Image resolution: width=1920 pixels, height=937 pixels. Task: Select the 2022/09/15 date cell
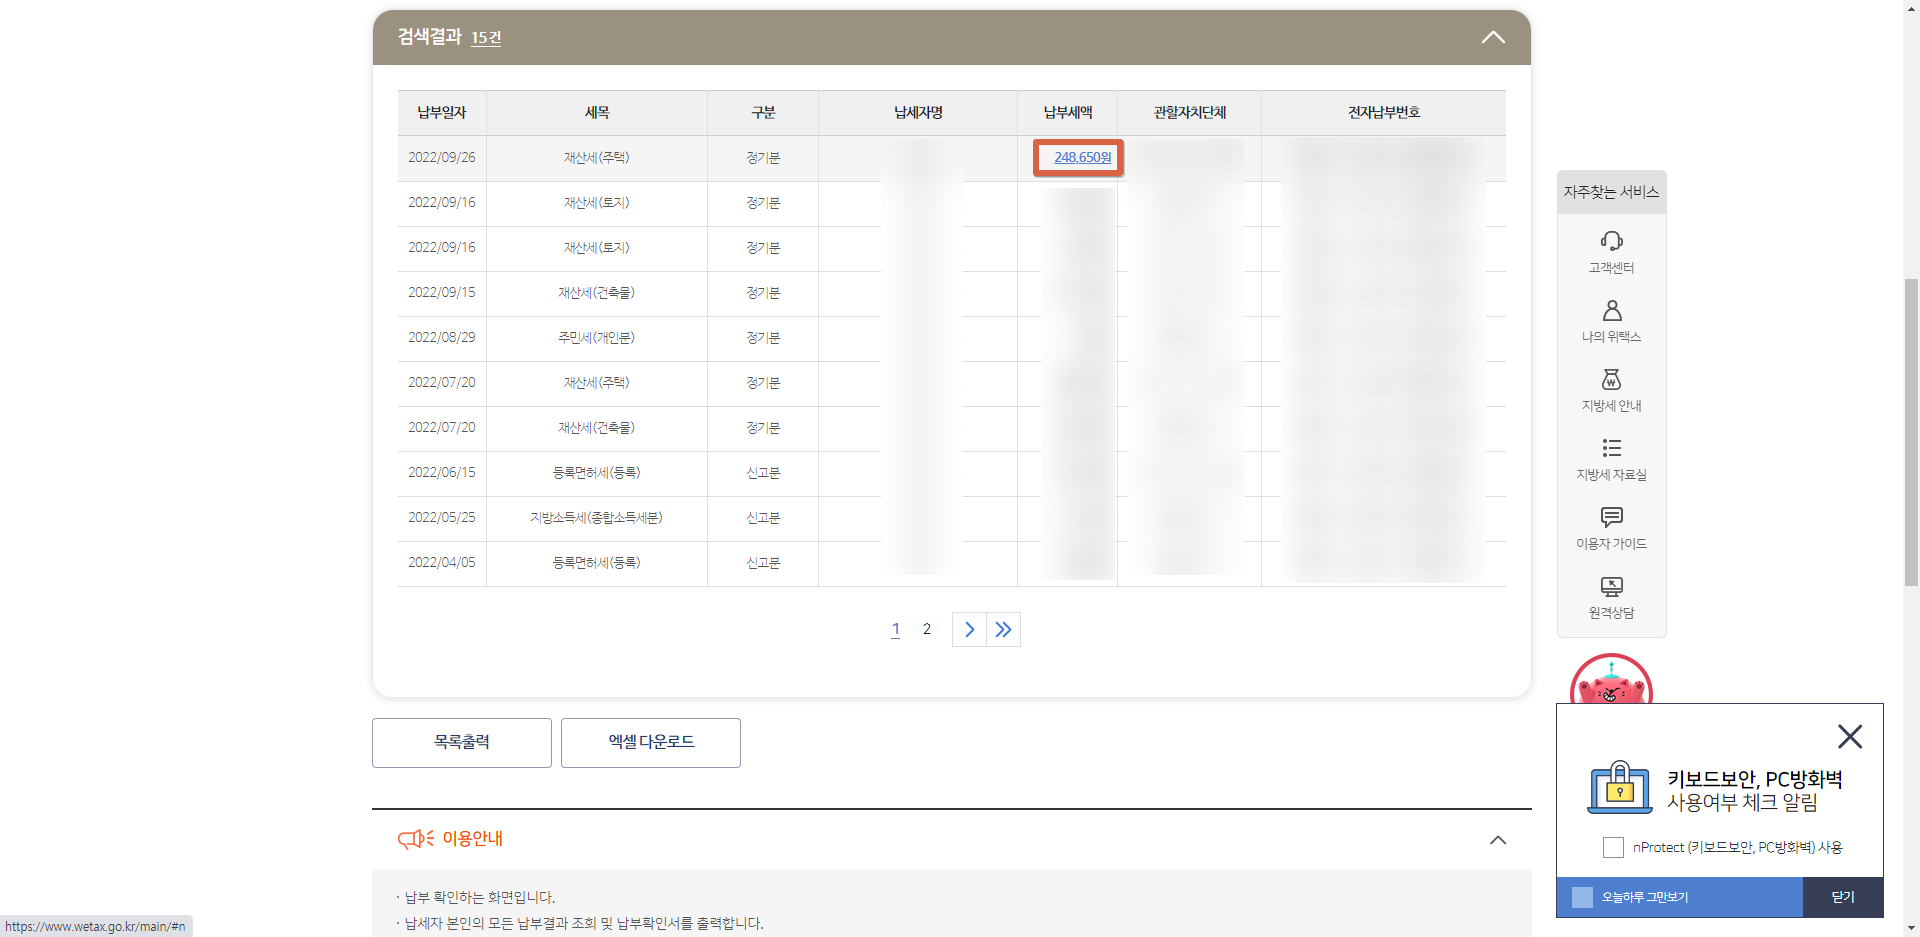click(x=442, y=293)
